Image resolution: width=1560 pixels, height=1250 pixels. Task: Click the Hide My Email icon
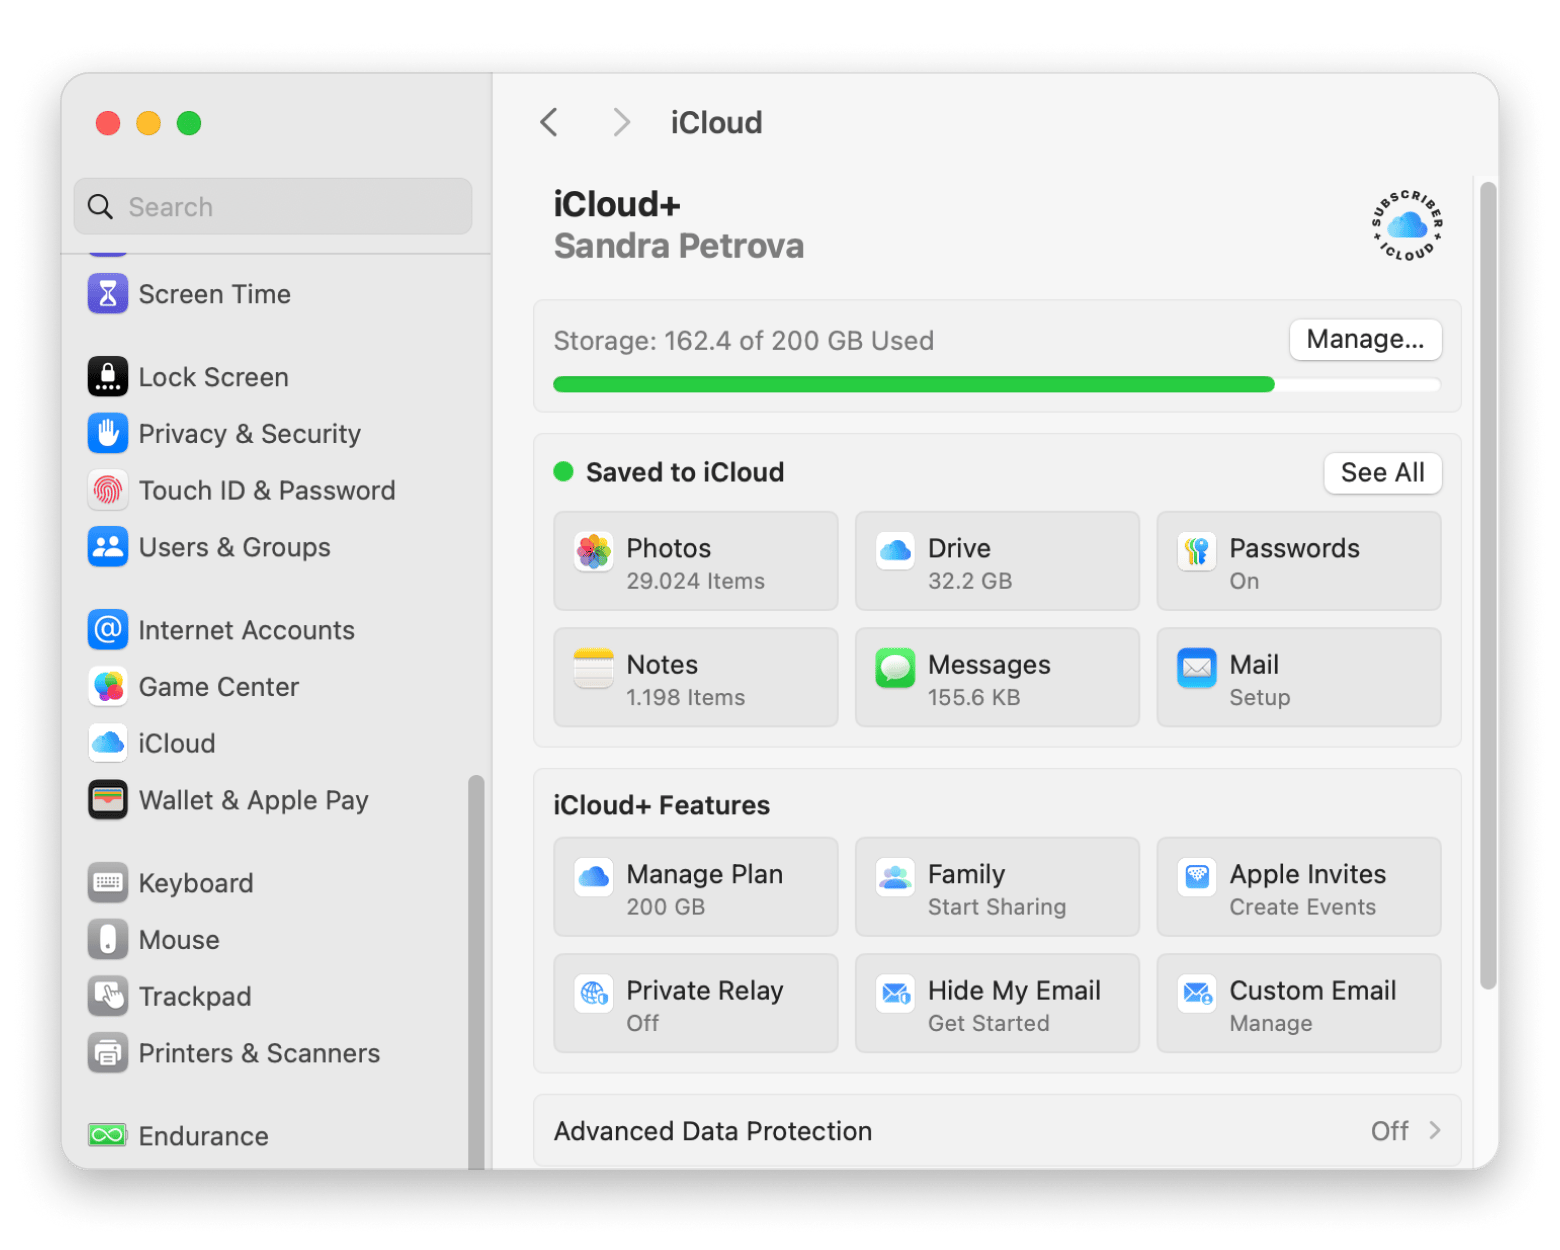pos(895,994)
